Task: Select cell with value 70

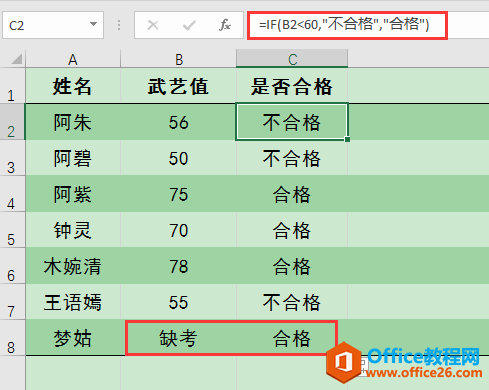Action: click(179, 230)
